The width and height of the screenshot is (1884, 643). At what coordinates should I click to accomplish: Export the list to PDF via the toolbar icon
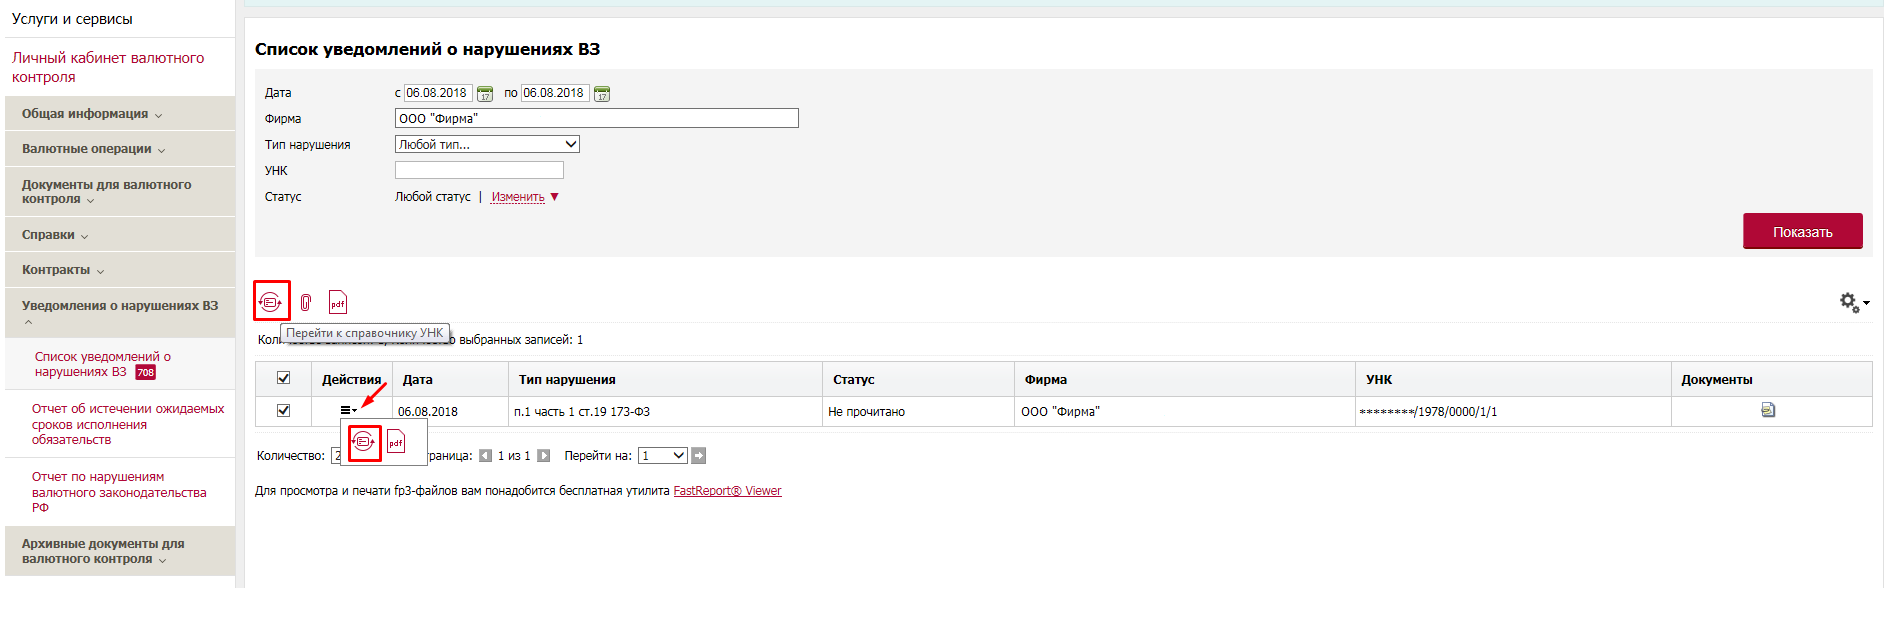pyautogui.click(x=338, y=302)
